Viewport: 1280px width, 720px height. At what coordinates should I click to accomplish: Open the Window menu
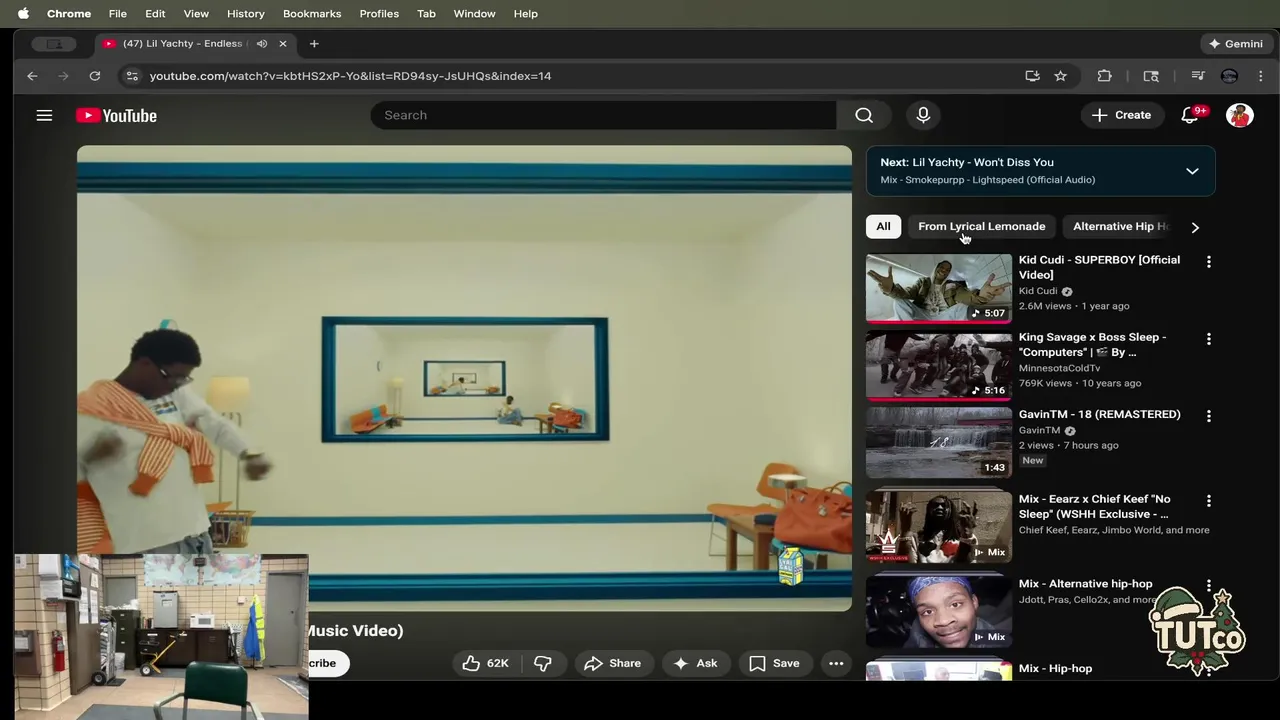474,14
